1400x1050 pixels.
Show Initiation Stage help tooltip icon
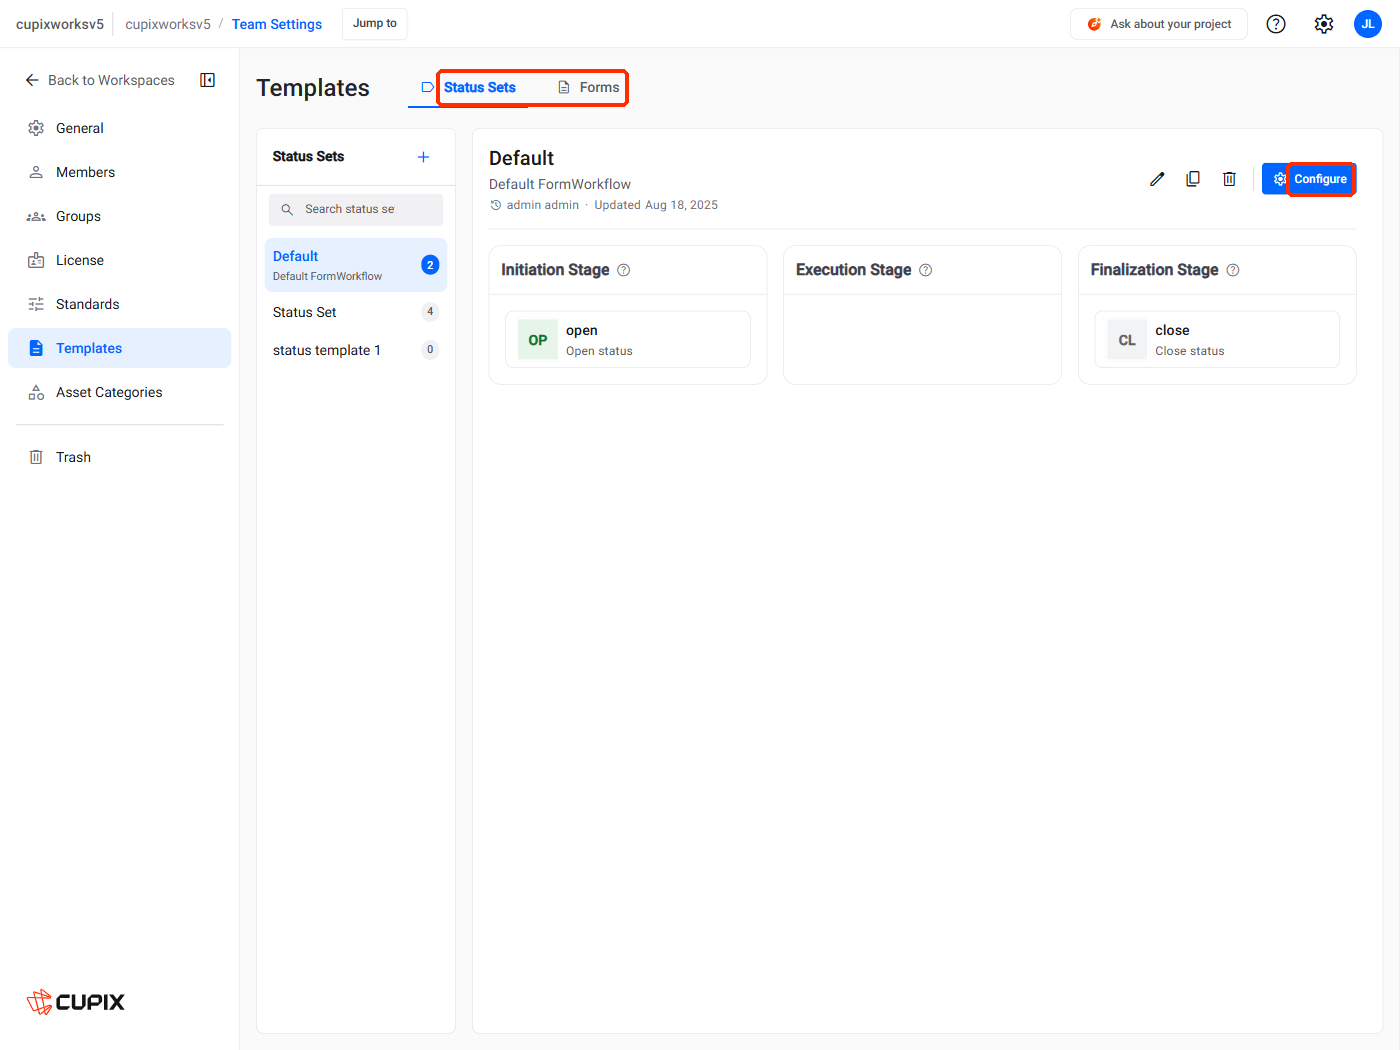(x=624, y=270)
